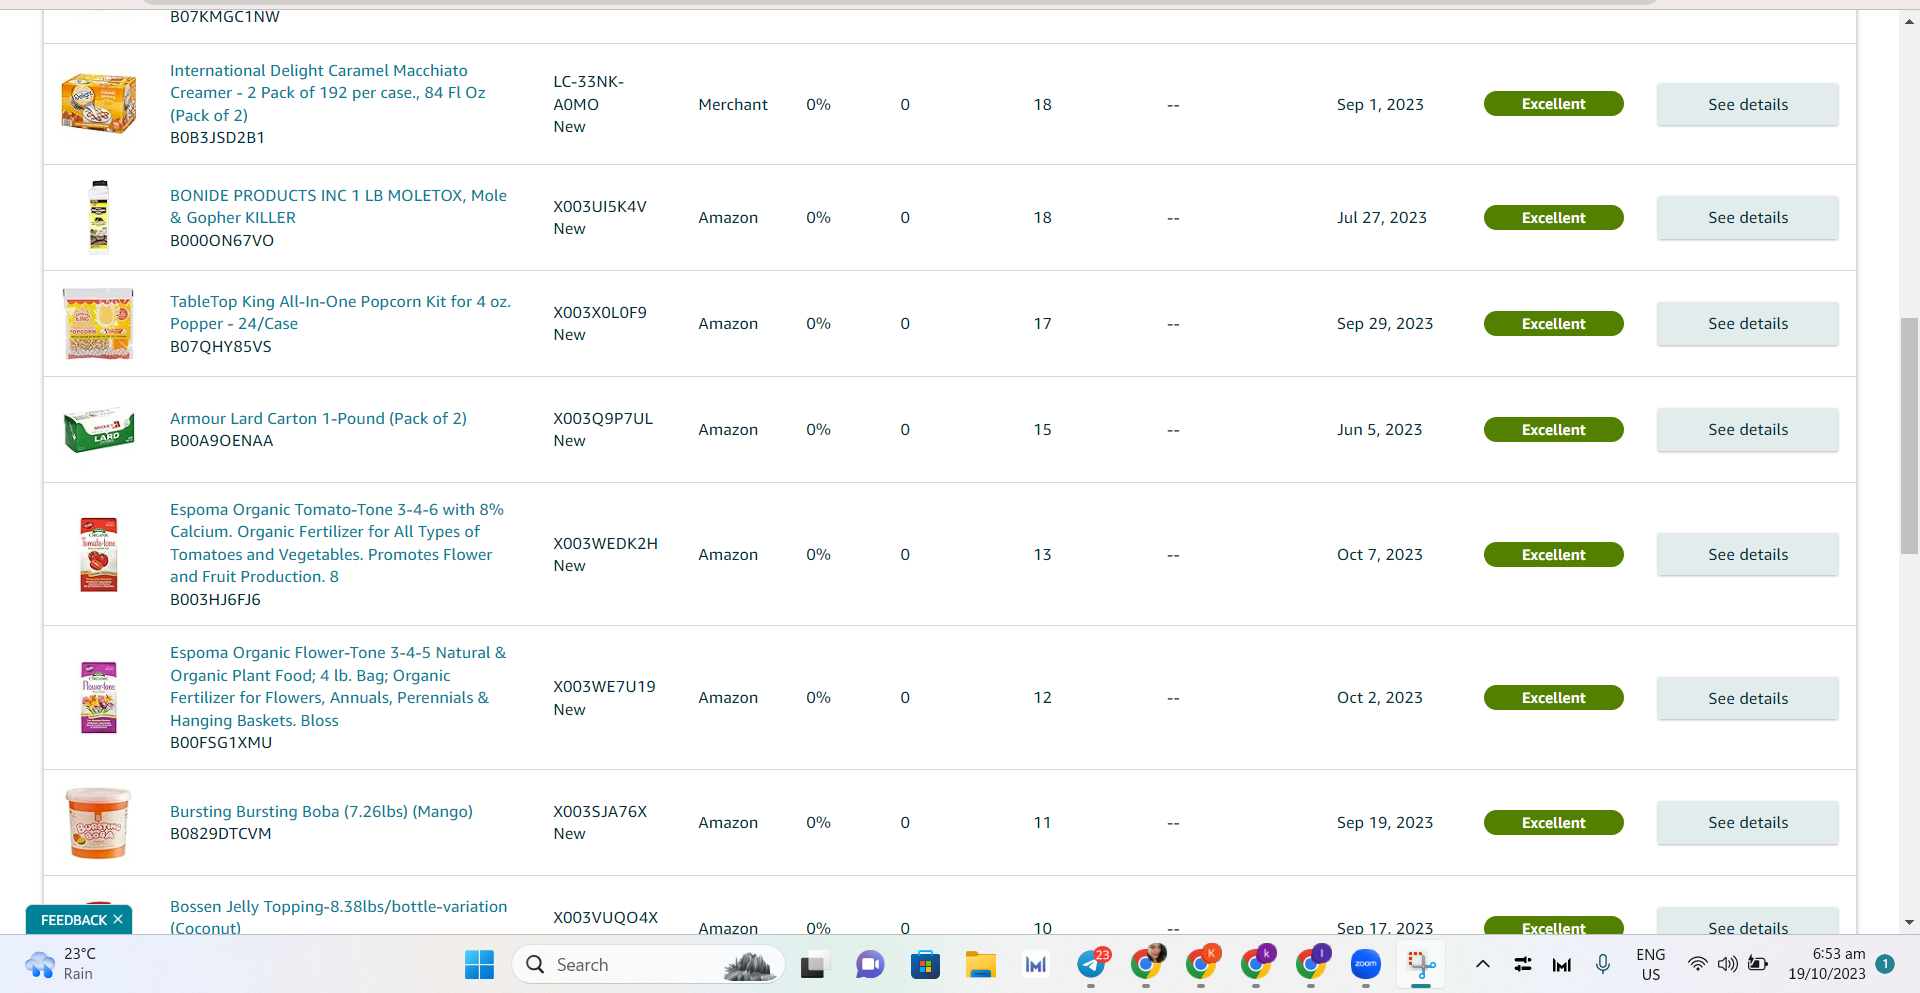Image resolution: width=1920 pixels, height=993 pixels.
Task: Click the ASIN text B07QHY85VS
Action: pyautogui.click(x=221, y=346)
